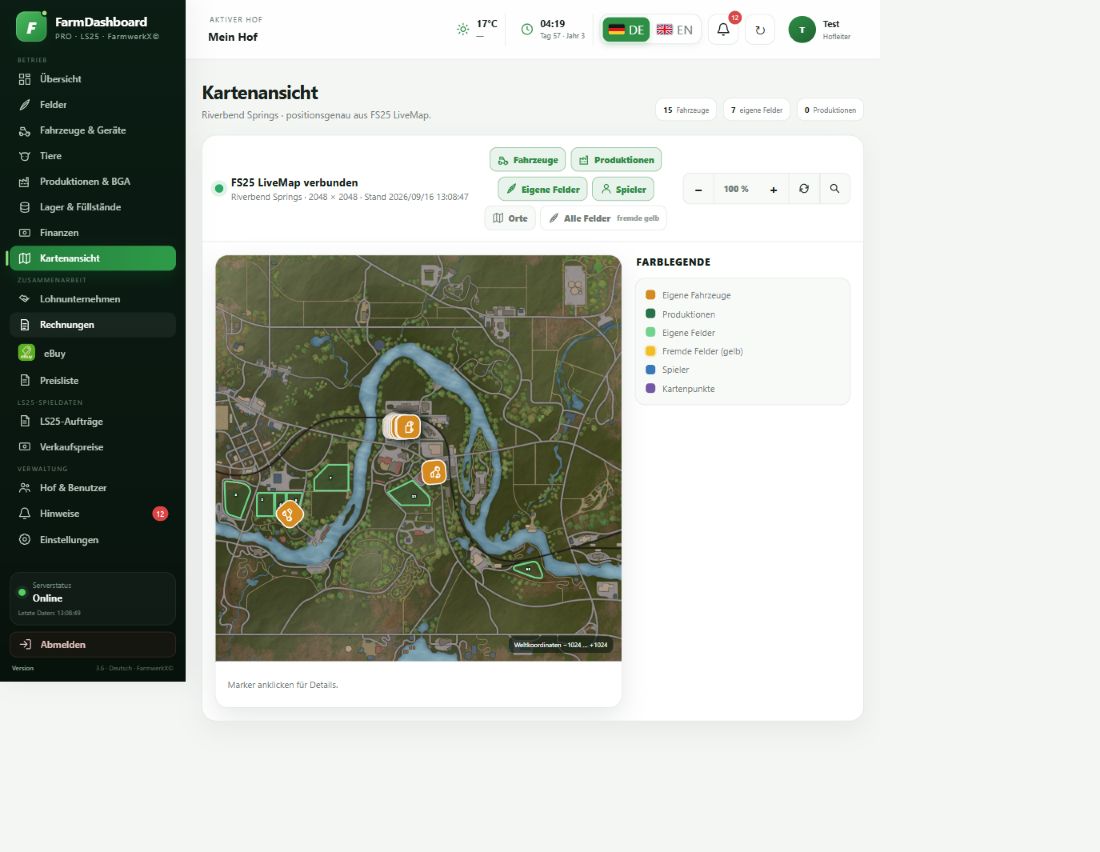Click the Weltkoordinaten label on map
This screenshot has width=1100, height=852.
[561, 645]
